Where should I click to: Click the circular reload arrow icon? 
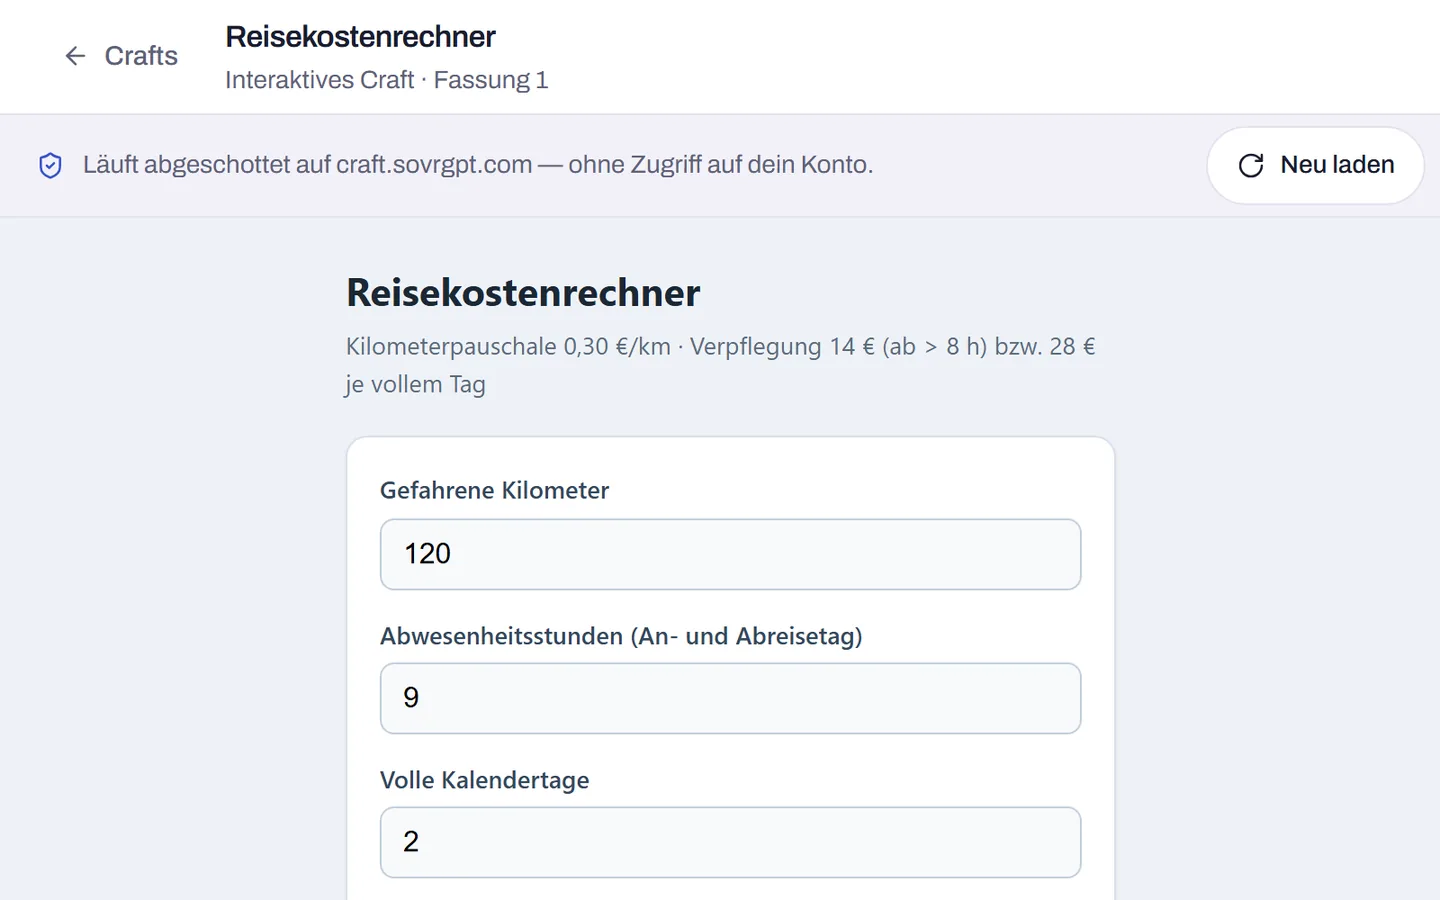1251,165
